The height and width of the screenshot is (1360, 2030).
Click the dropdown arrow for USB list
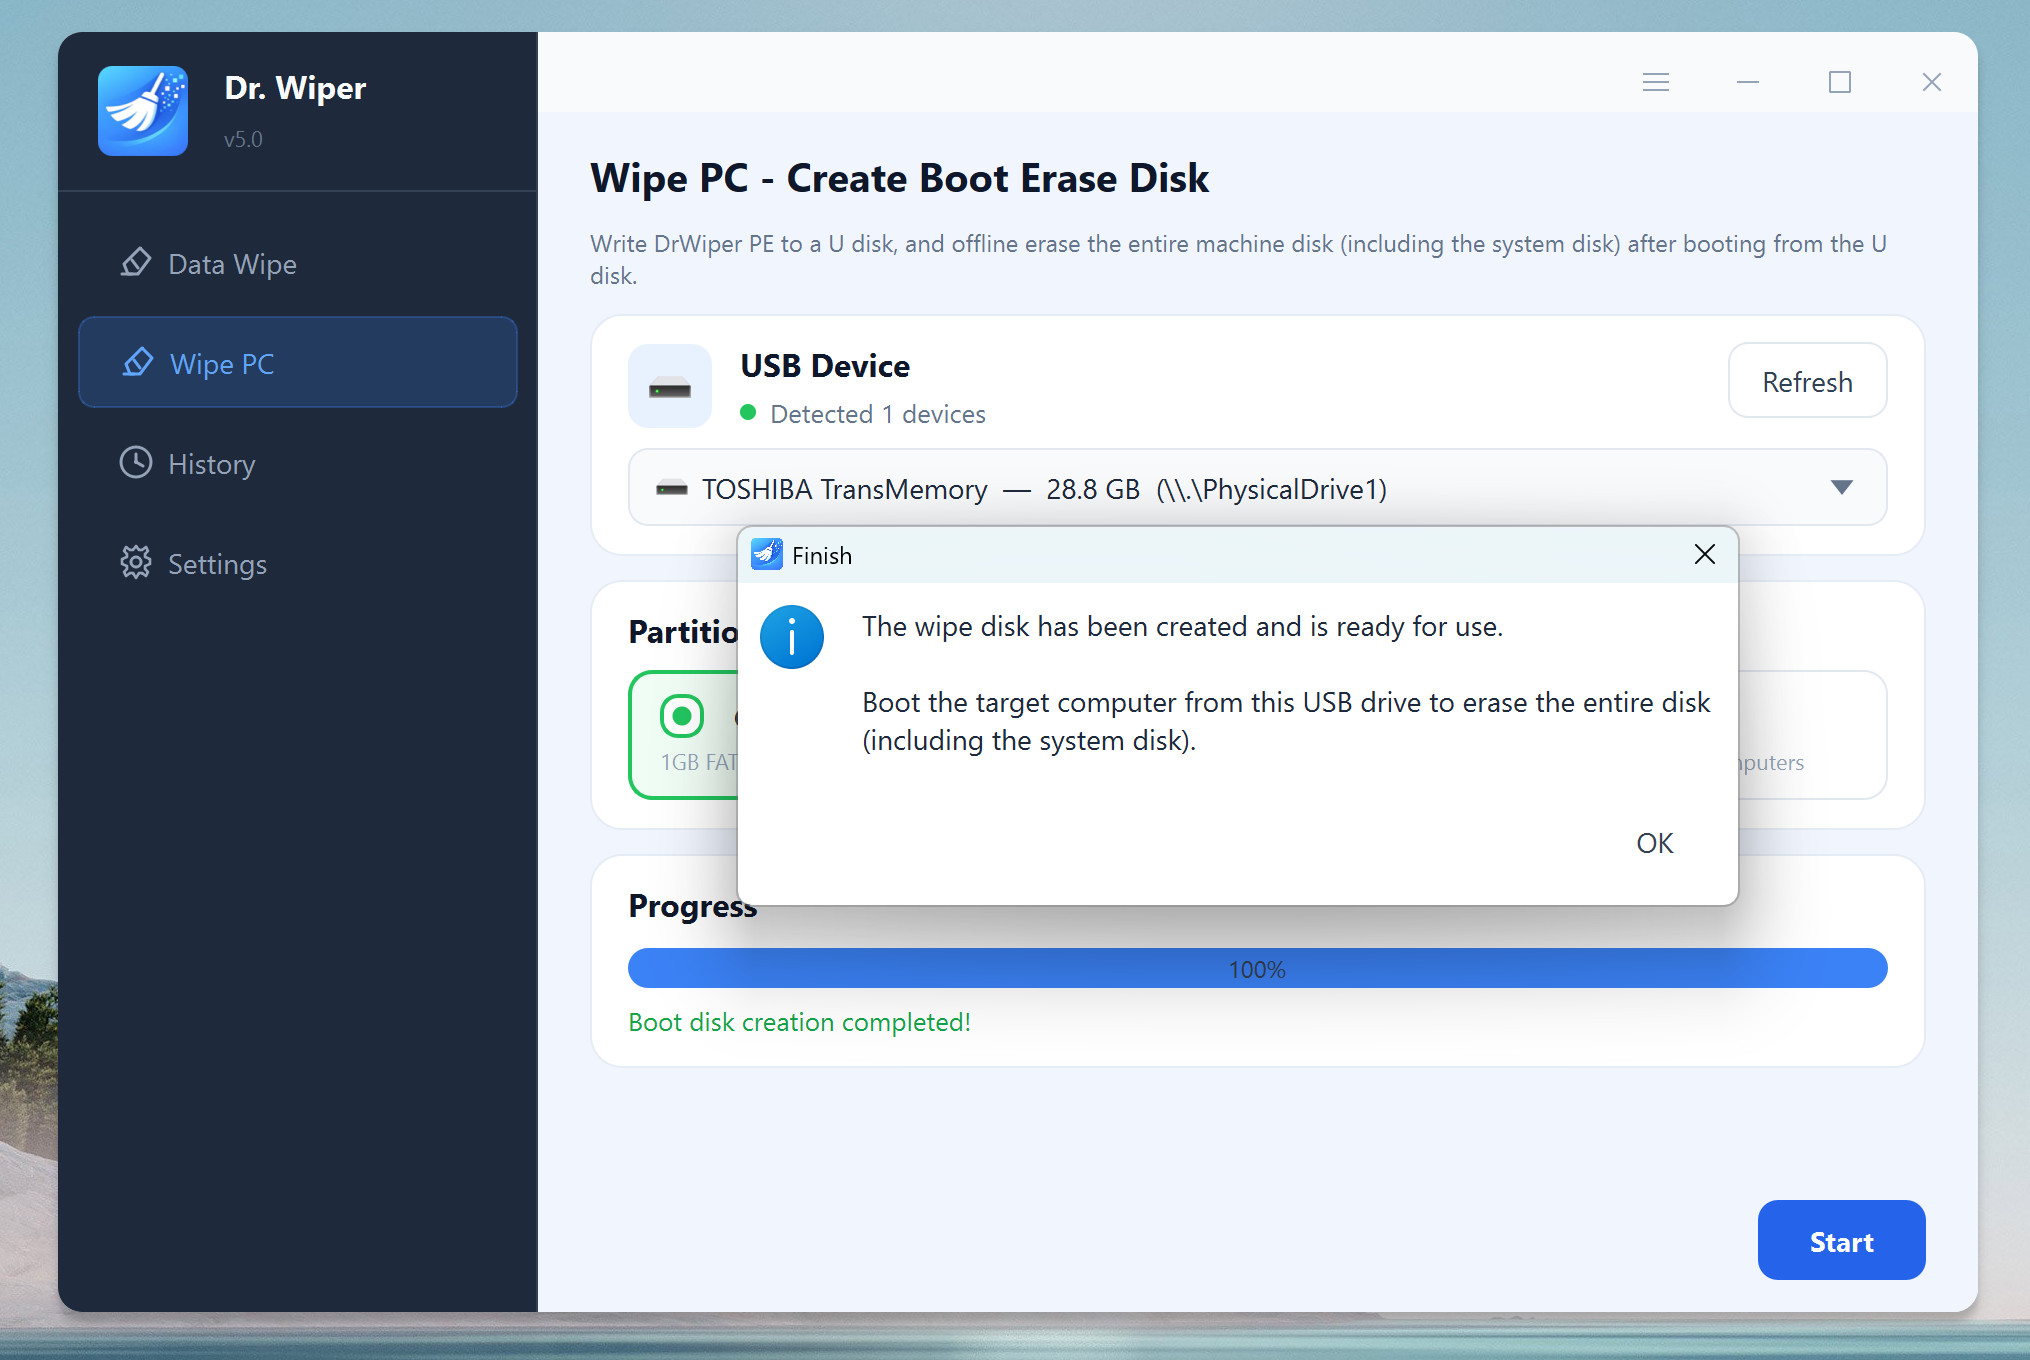pyautogui.click(x=1842, y=488)
